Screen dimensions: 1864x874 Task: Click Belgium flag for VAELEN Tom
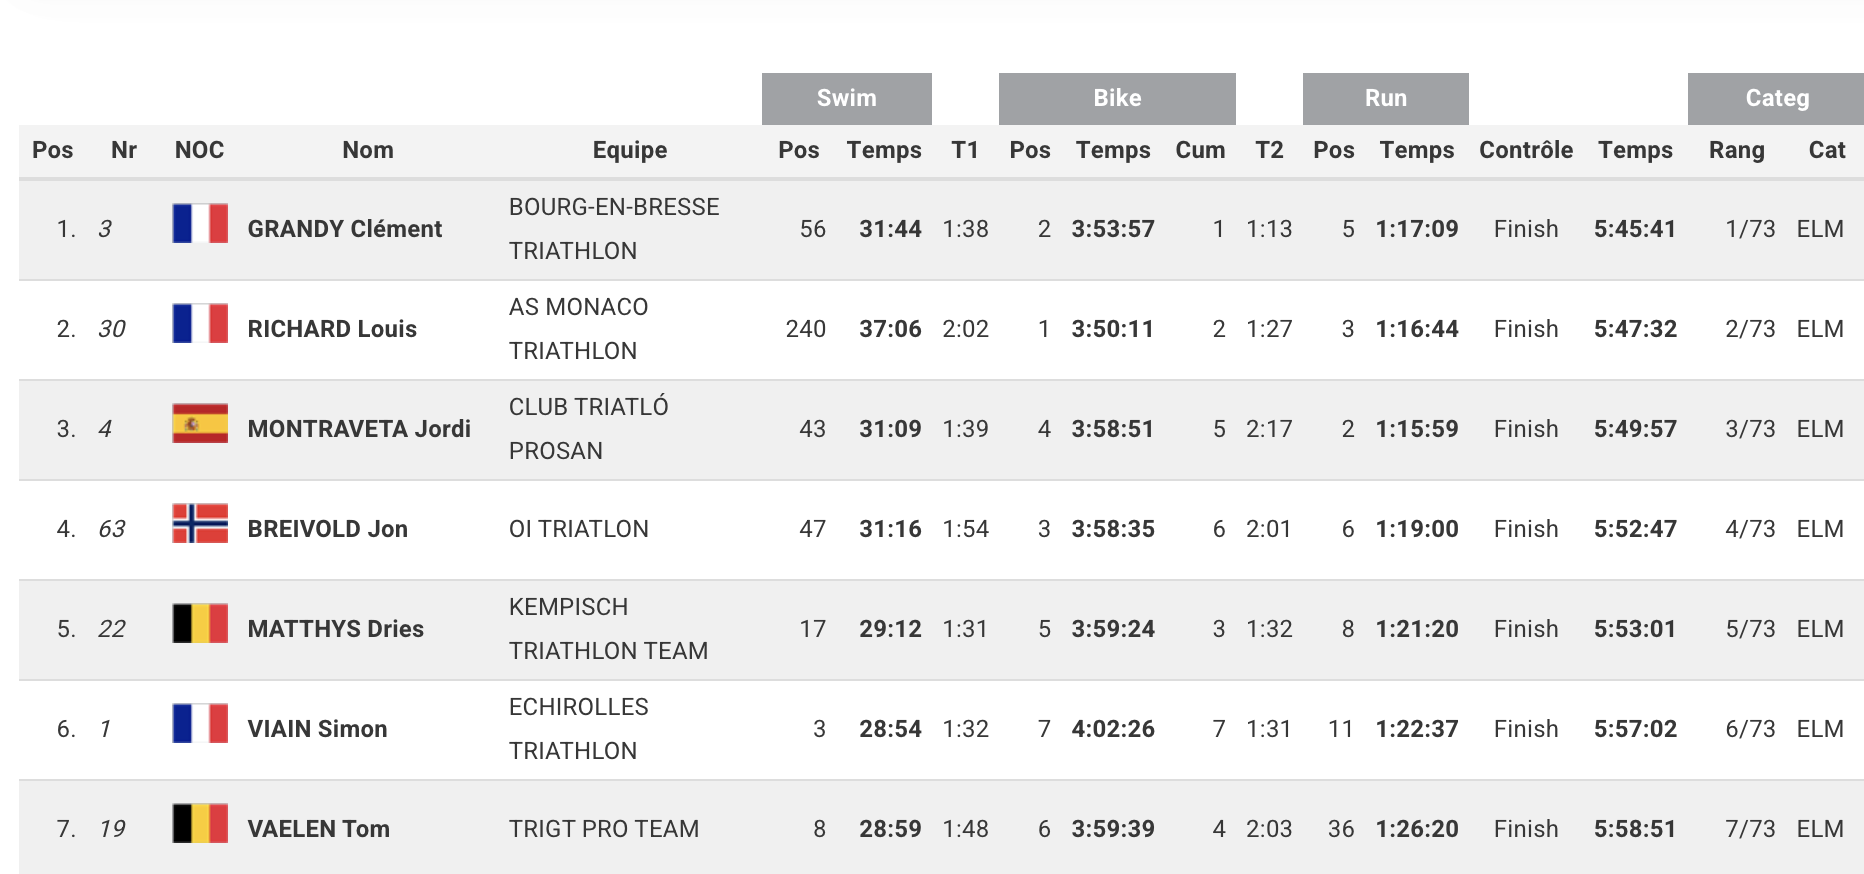click(200, 823)
